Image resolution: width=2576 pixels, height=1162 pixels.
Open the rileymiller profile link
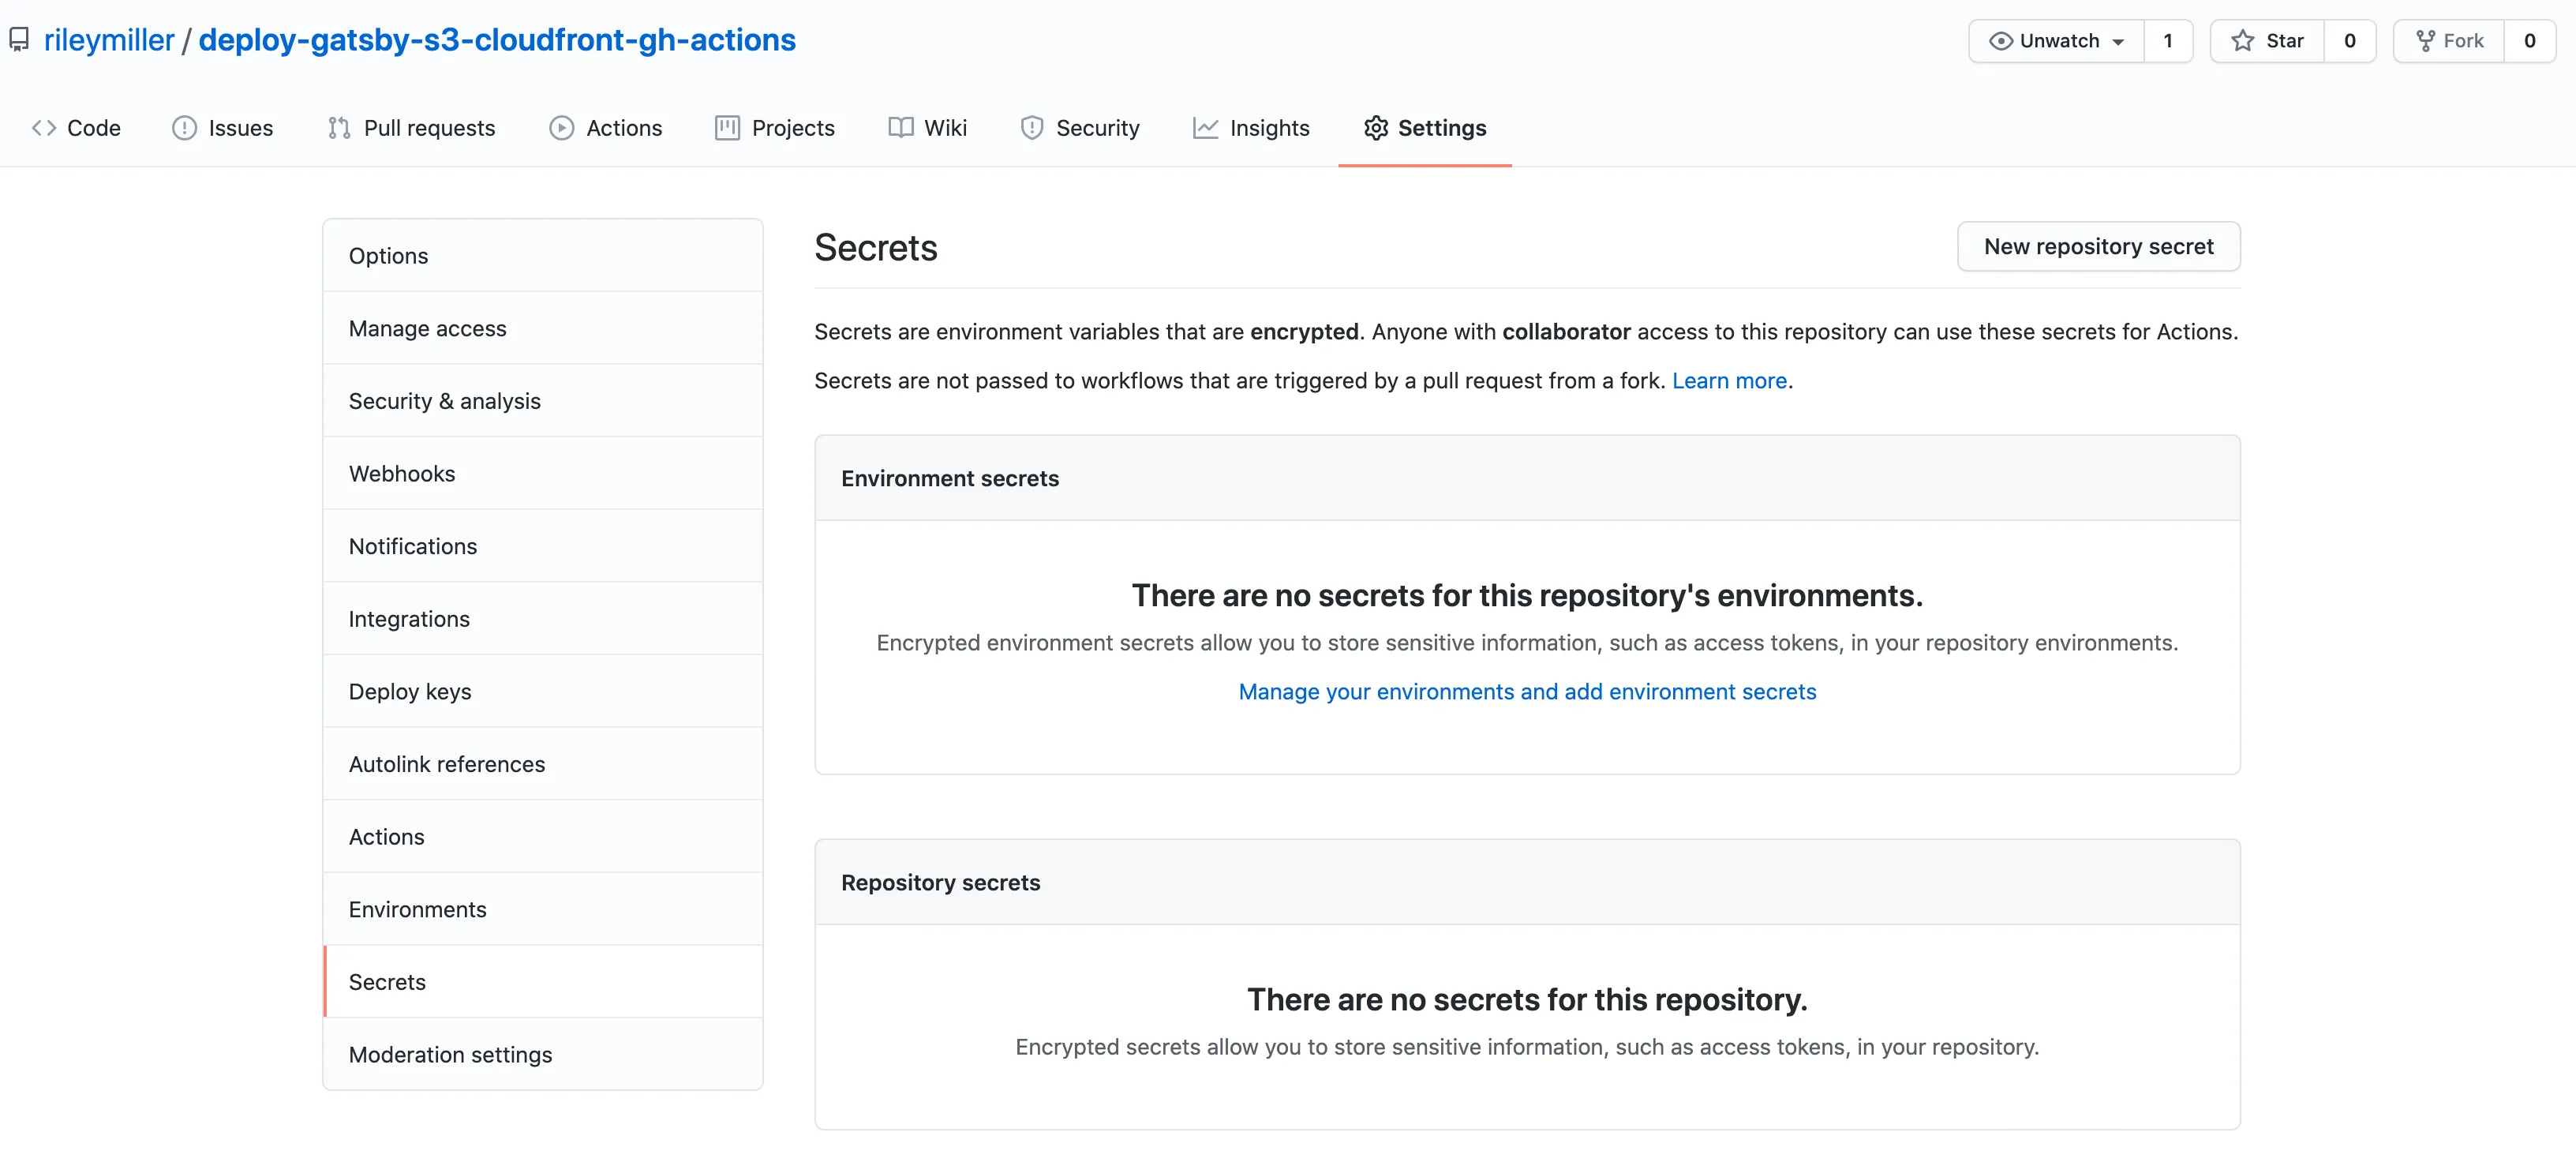point(109,39)
